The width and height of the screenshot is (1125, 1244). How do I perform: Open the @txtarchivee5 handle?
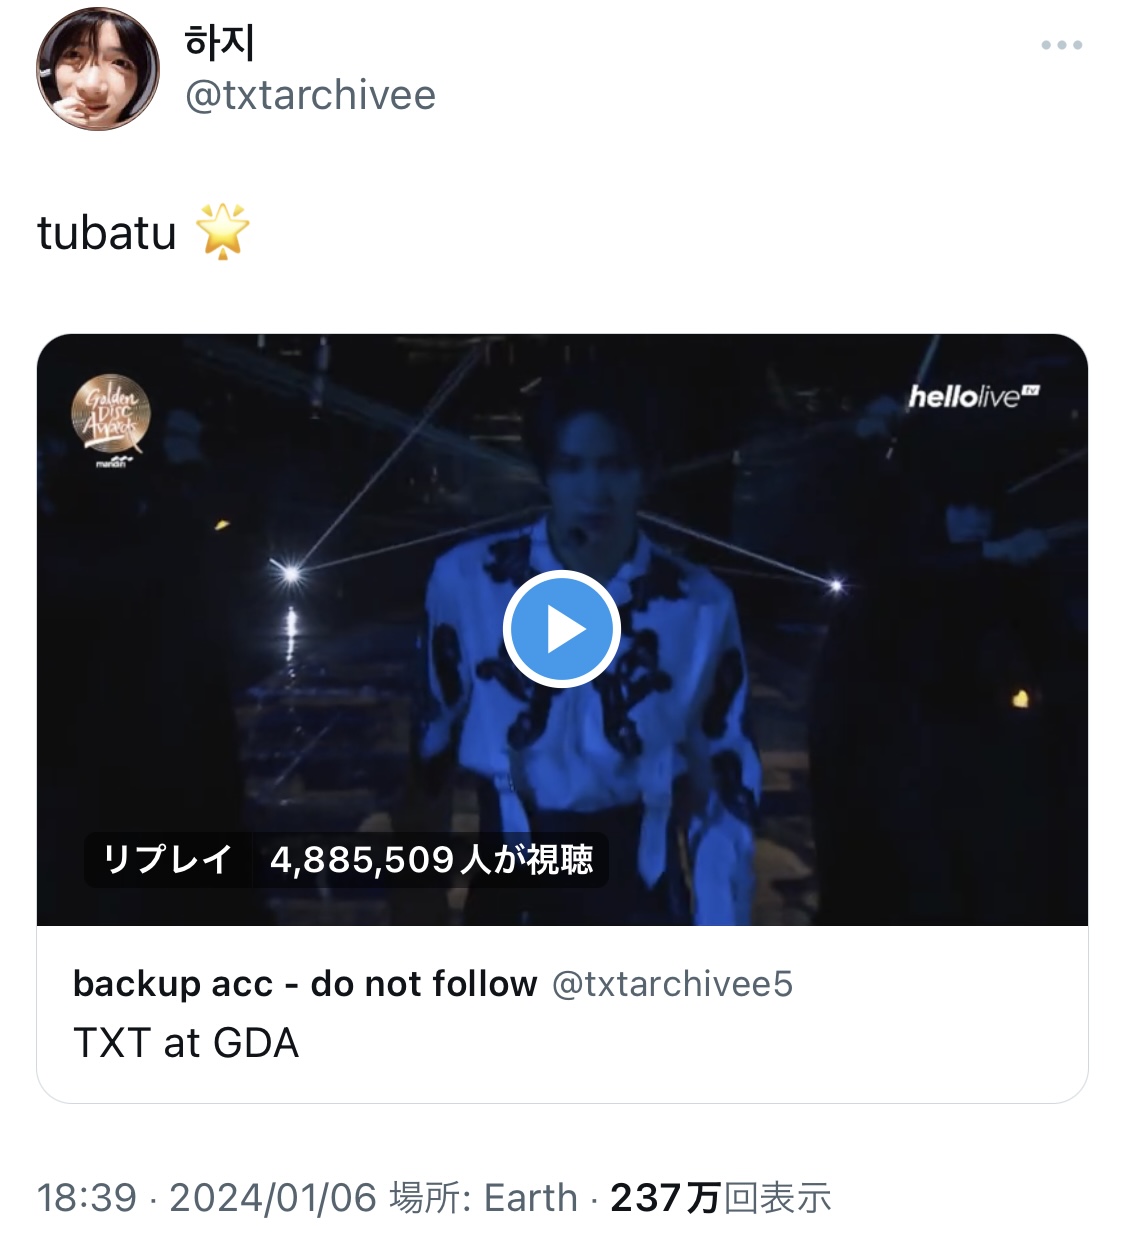click(x=672, y=984)
